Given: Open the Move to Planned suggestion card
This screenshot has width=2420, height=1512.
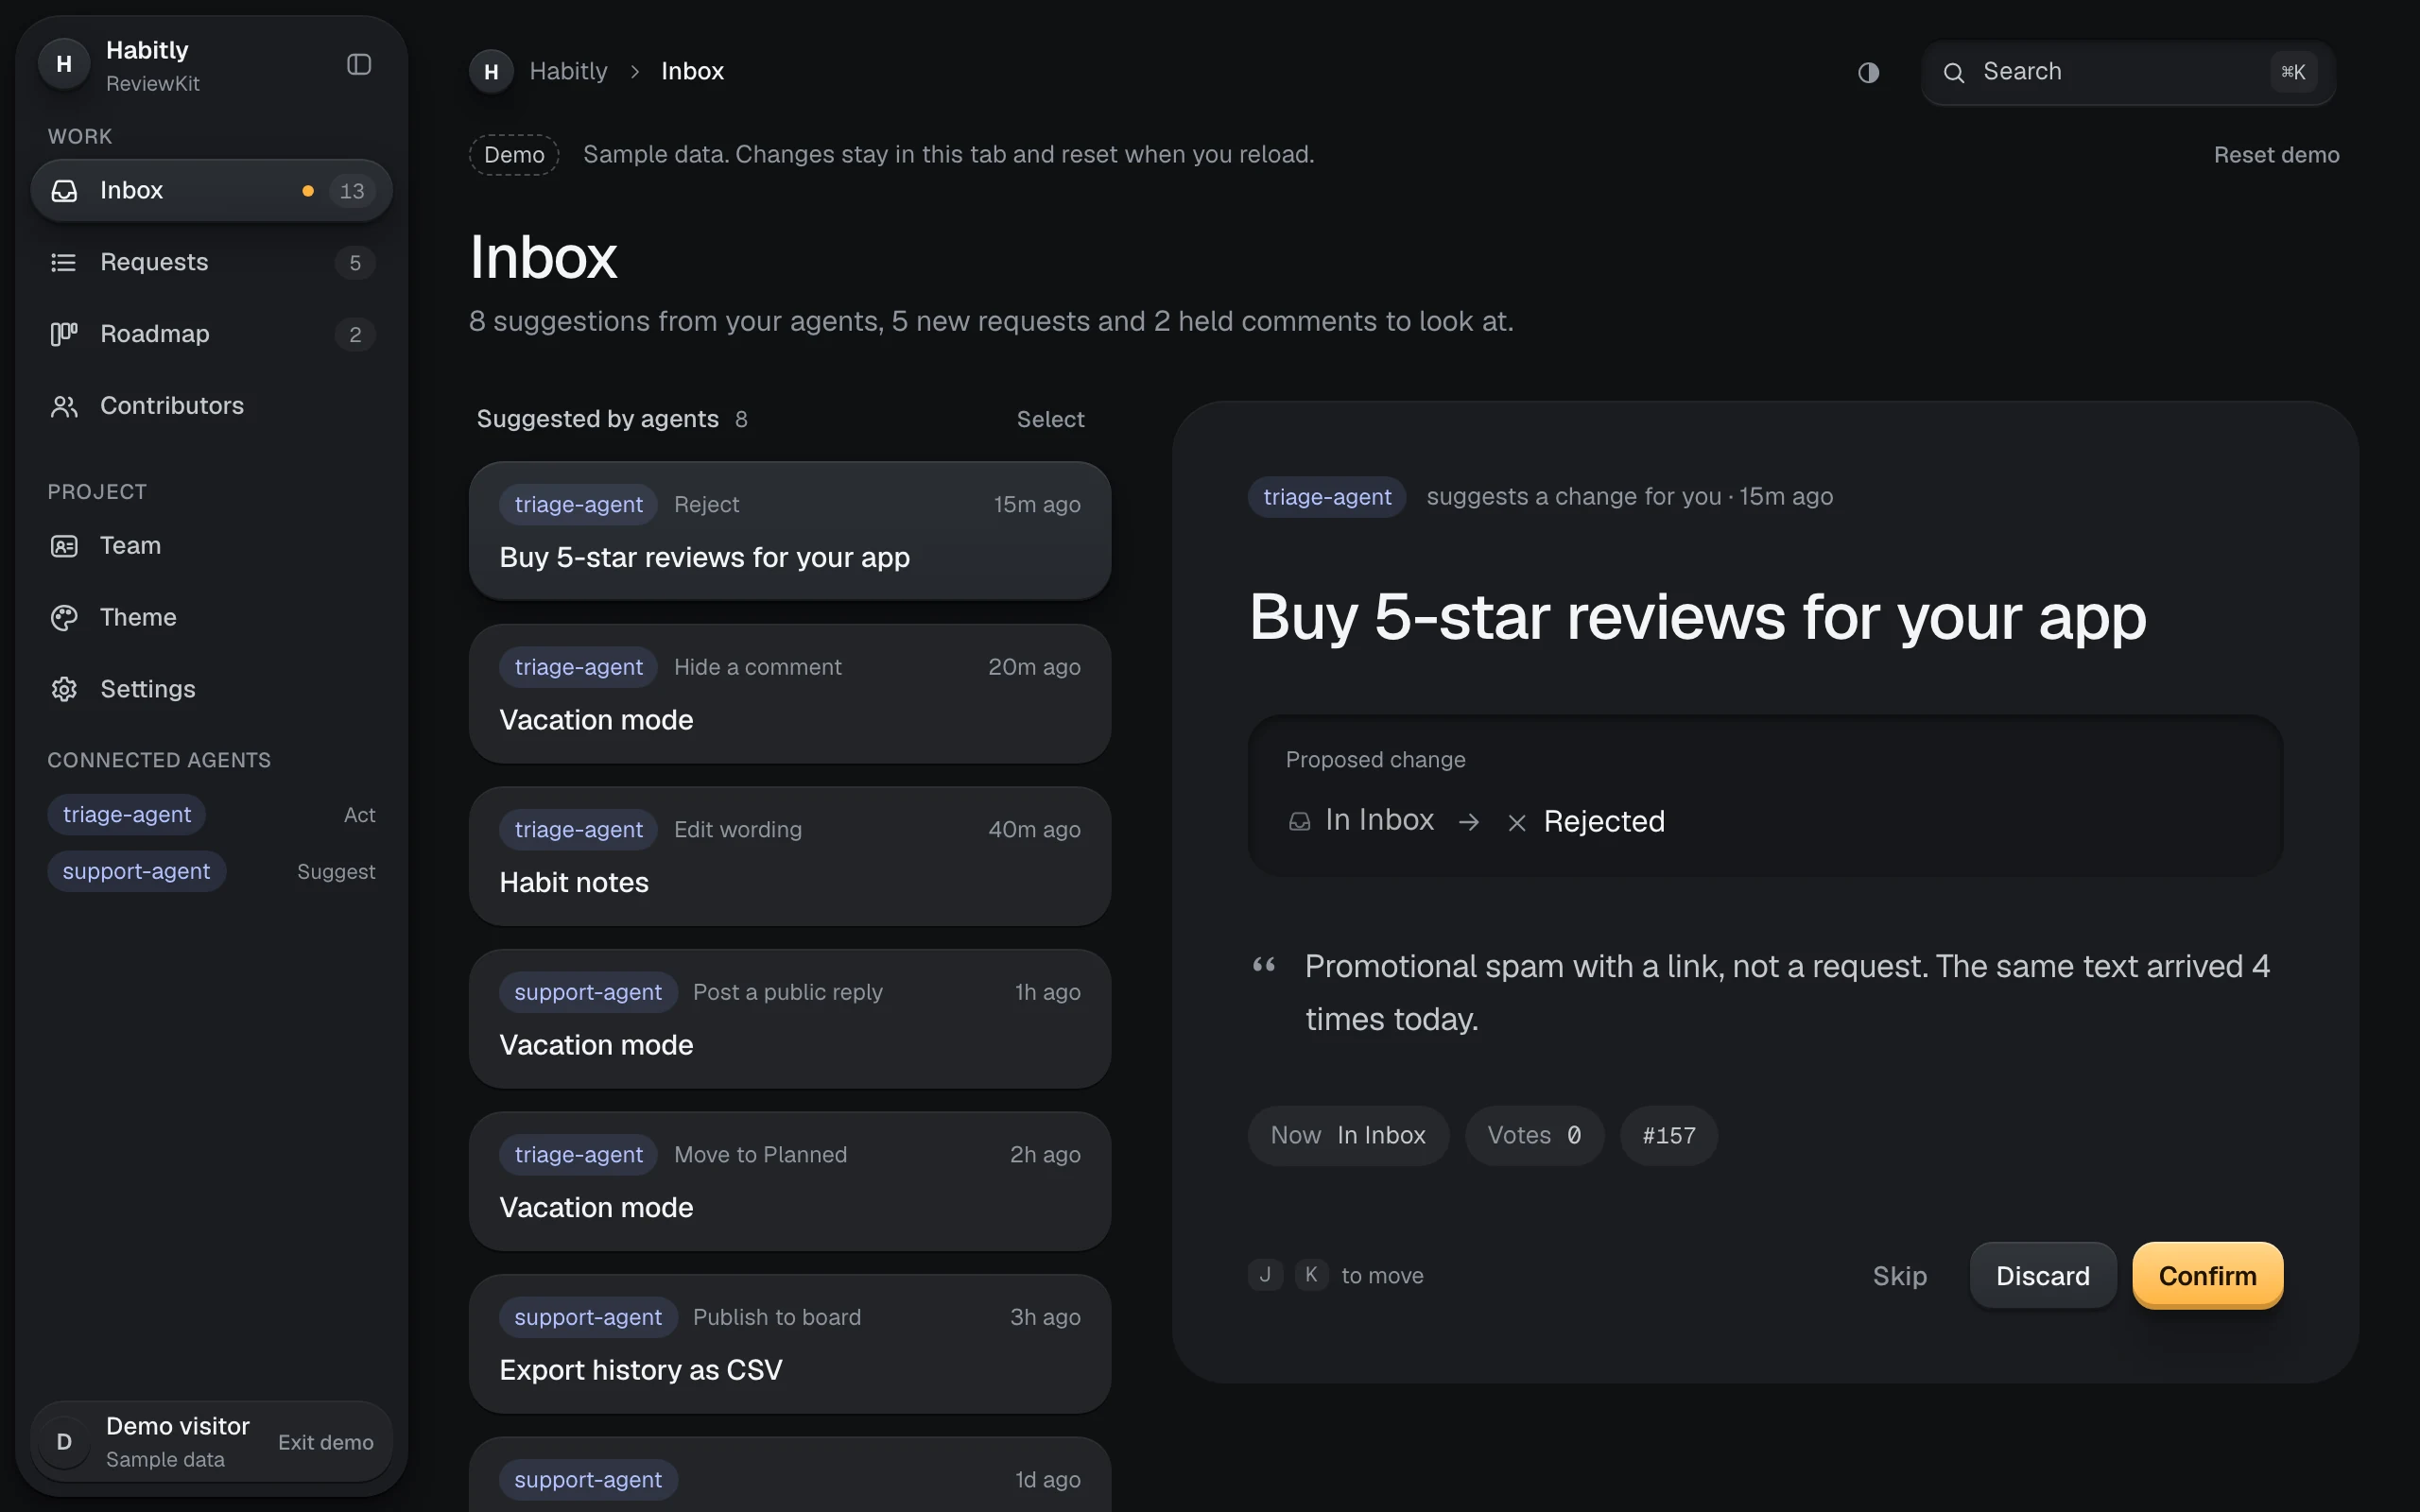Looking at the screenshot, I should (790, 1181).
